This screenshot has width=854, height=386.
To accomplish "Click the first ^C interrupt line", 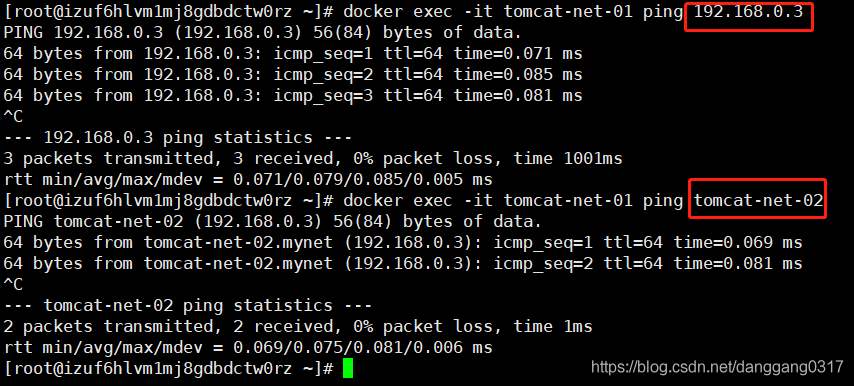I will pyautogui.click(x=13, y=117).
